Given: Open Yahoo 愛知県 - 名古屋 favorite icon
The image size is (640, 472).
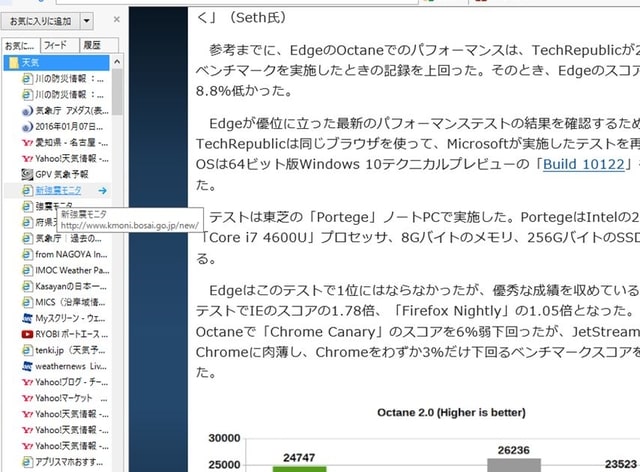Looking at the screenshot, I should pyautogui.click(x=27, y=143).
